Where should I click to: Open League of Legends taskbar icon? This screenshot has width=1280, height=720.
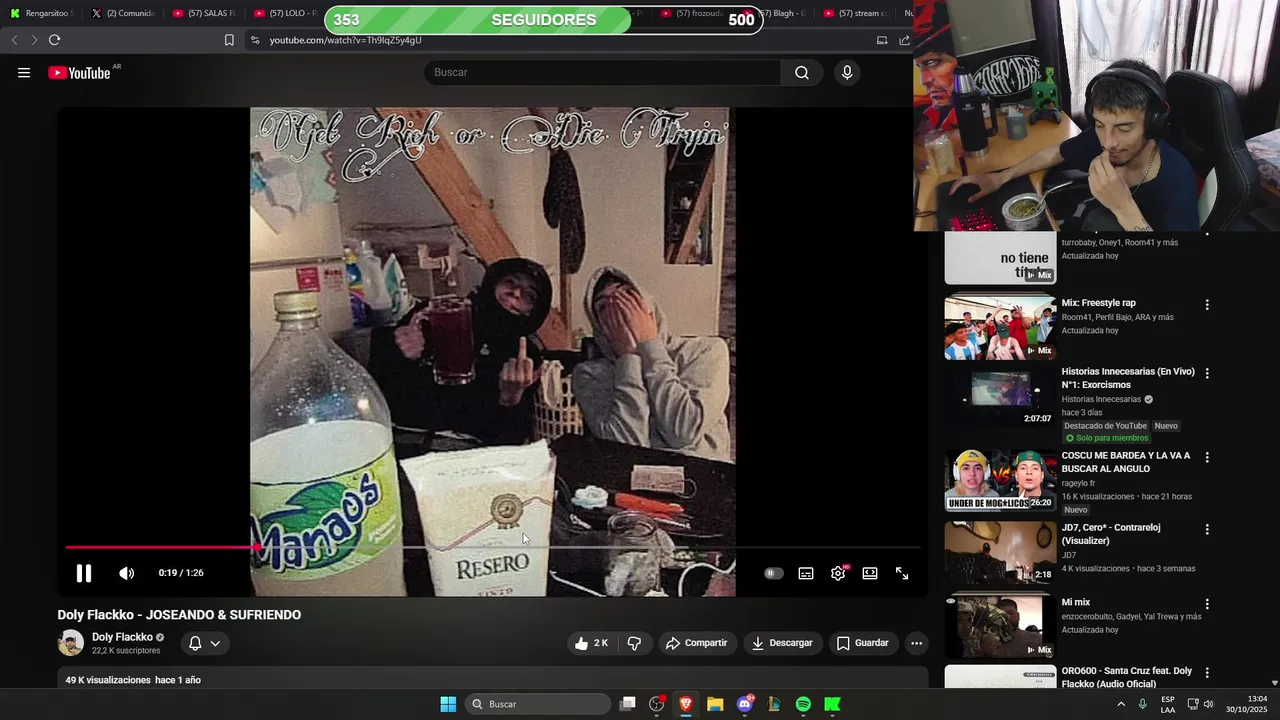click(x=774, y=704)
